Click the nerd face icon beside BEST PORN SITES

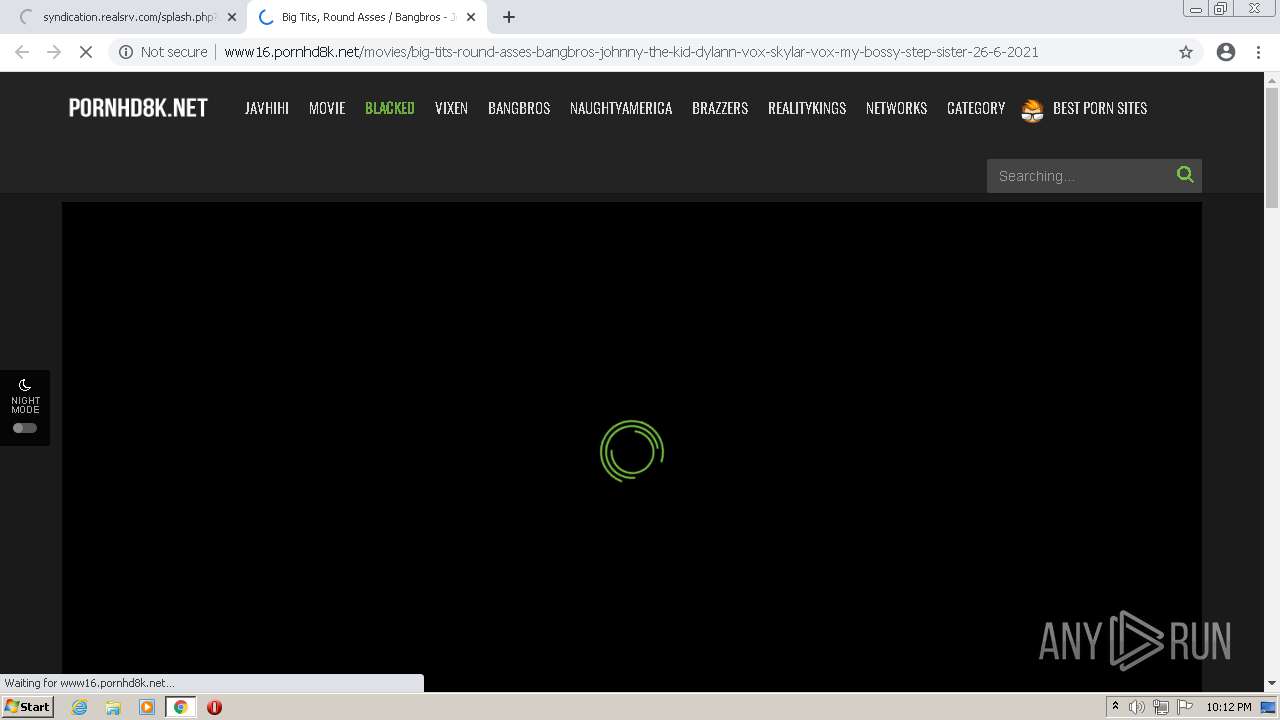[1033, 110]
